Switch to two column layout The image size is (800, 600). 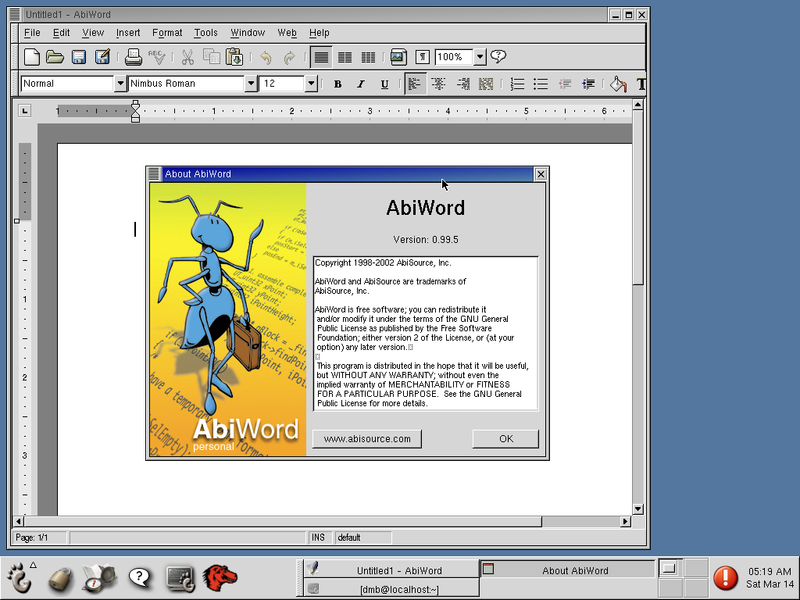pyautogui.click(x=344, y=57)
